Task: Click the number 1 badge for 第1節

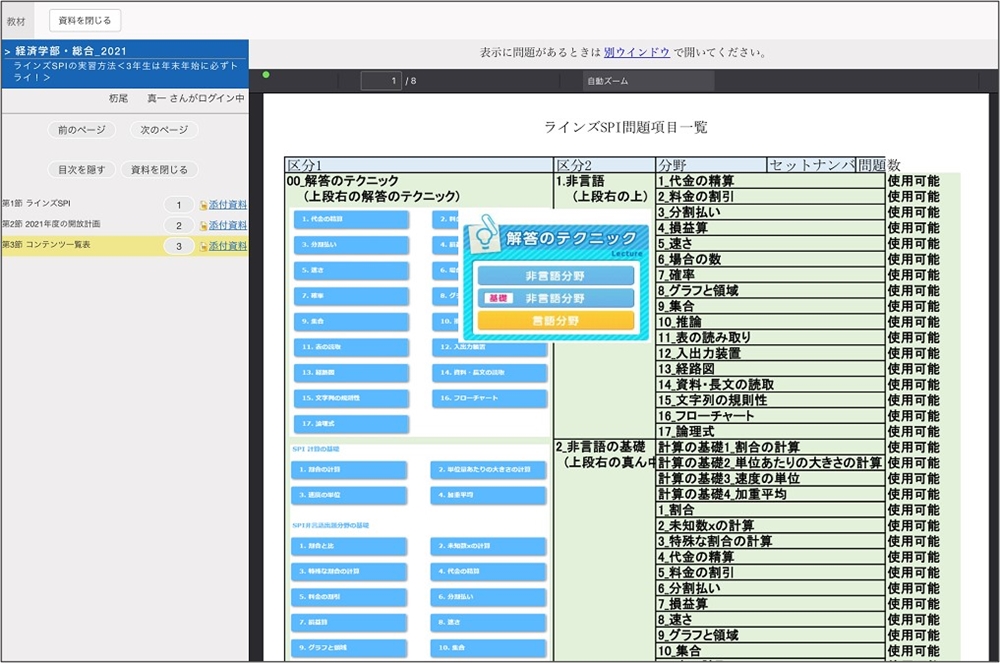Action: (x=179, y=205)
